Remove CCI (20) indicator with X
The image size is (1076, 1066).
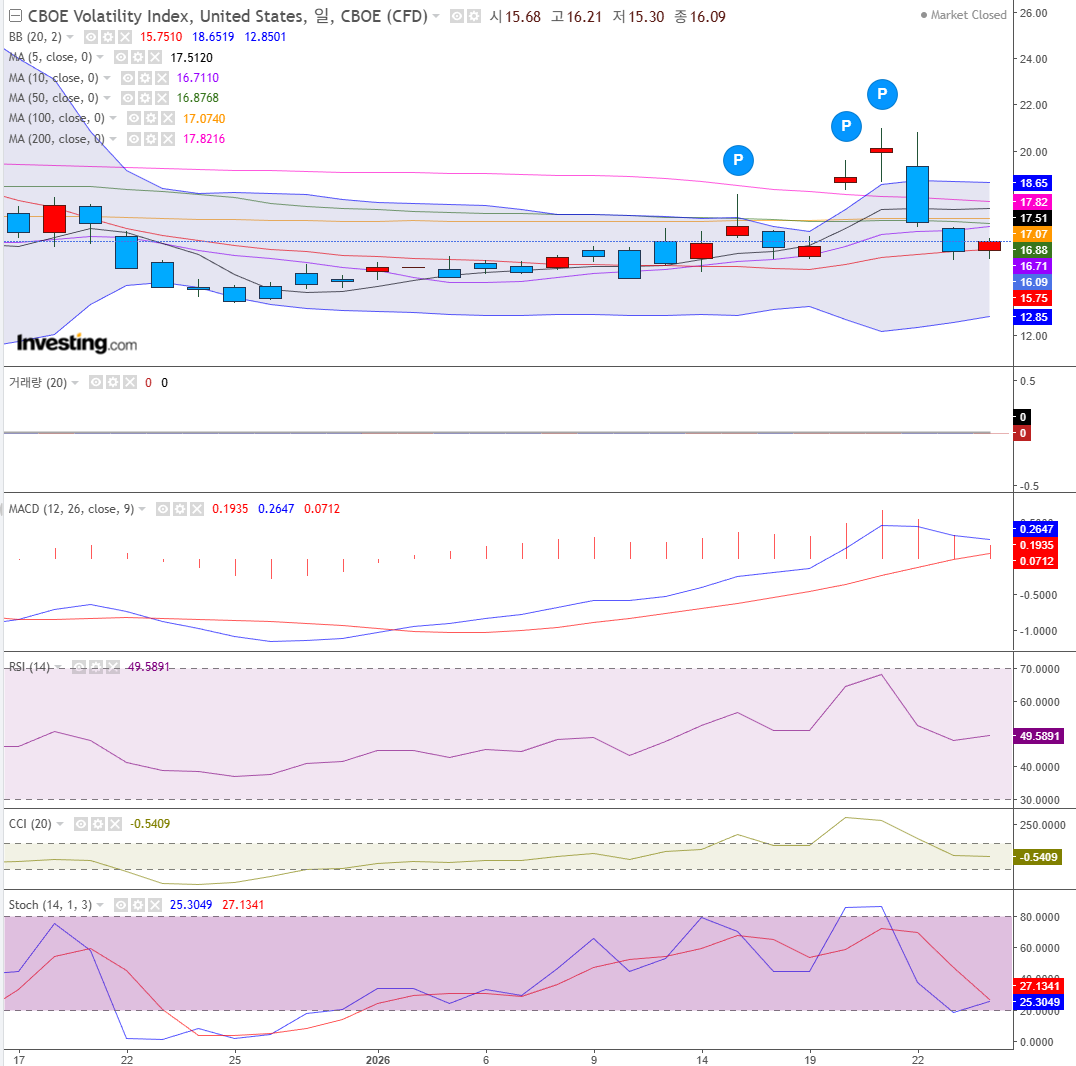(115, 824)
